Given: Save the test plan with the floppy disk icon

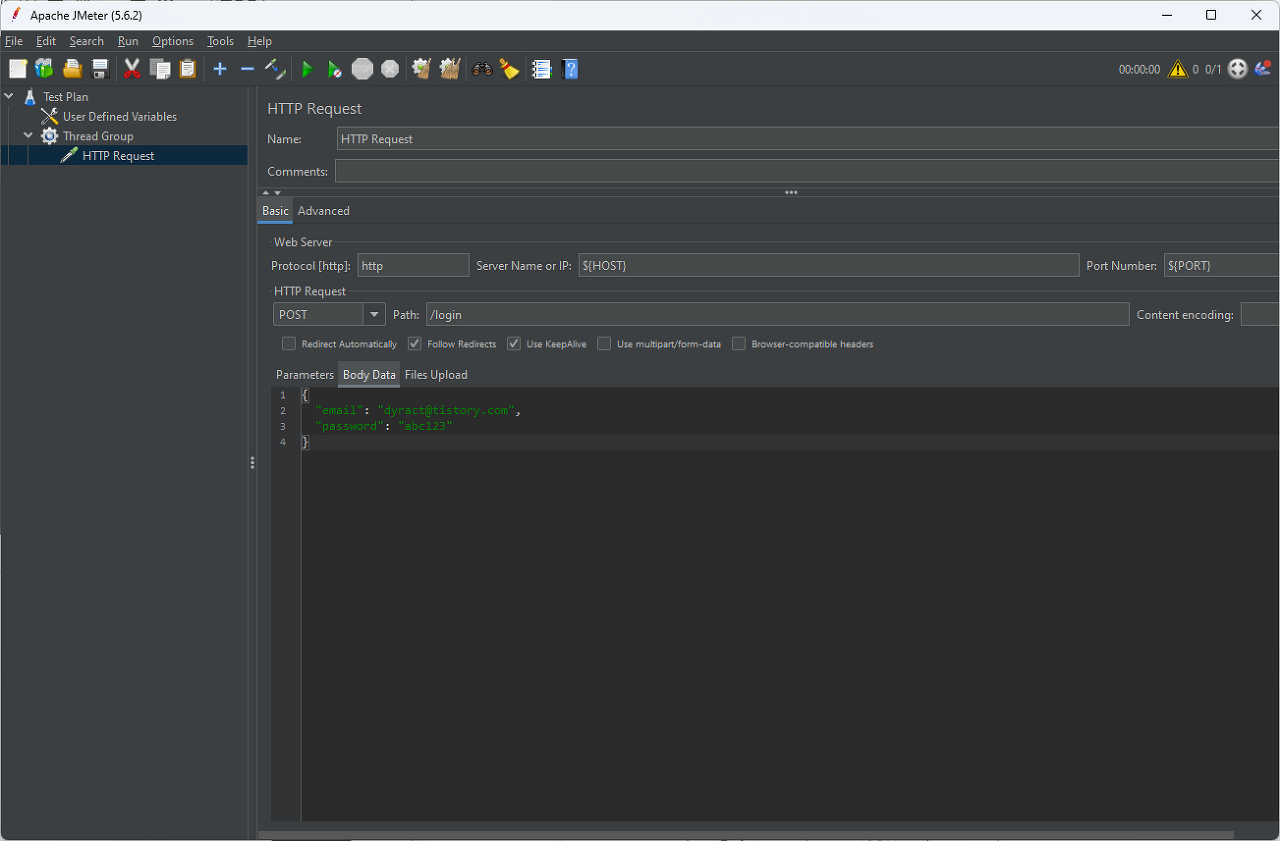Looking at the screenshot, I should 100,69.
